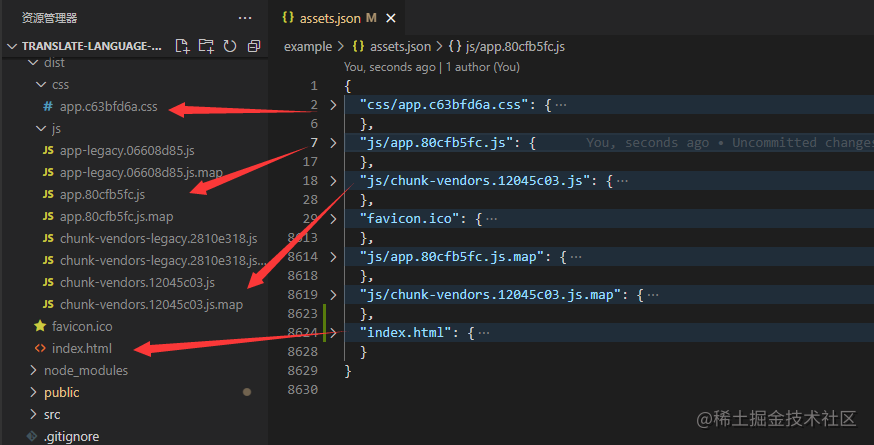This screenshot has height=445, width=874.
Task: Click the "index.html" key in editor
Action: pos(405,333)
